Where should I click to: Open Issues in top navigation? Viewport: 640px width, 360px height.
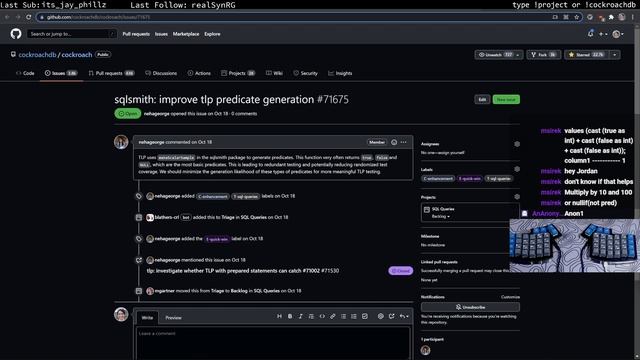point(161,34)
